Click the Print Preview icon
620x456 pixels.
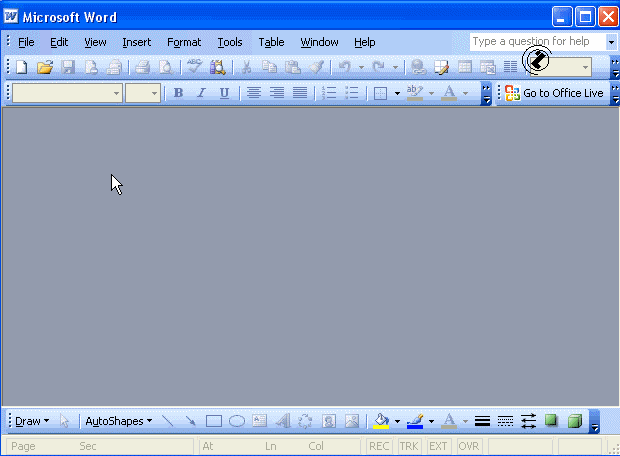[x=166, y=67]
